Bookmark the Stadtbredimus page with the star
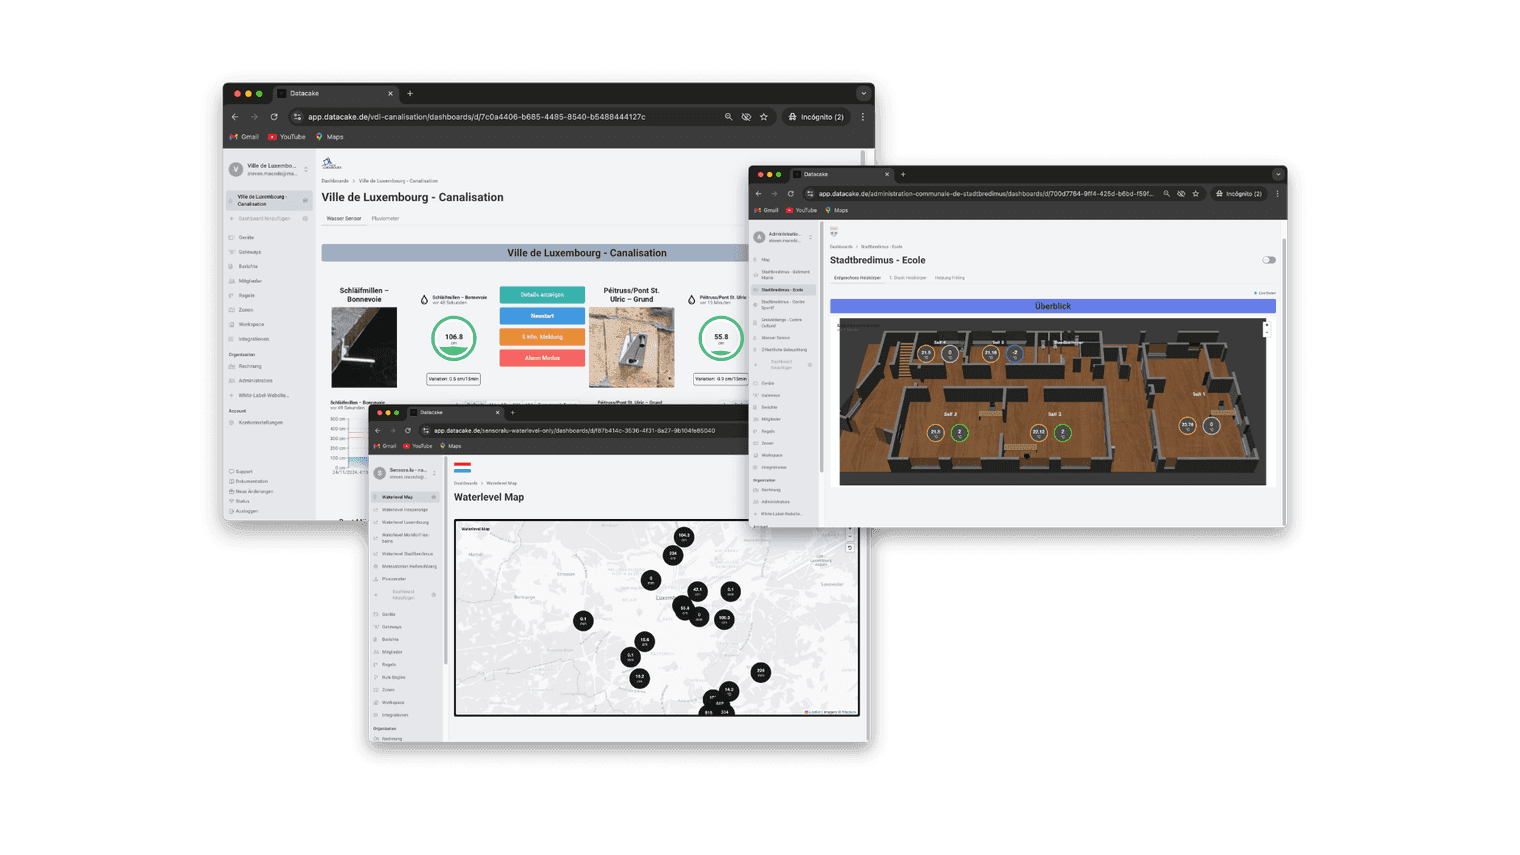Image resolution: width=1520 pixels, height=855 pixels. tap(1195, 194)
